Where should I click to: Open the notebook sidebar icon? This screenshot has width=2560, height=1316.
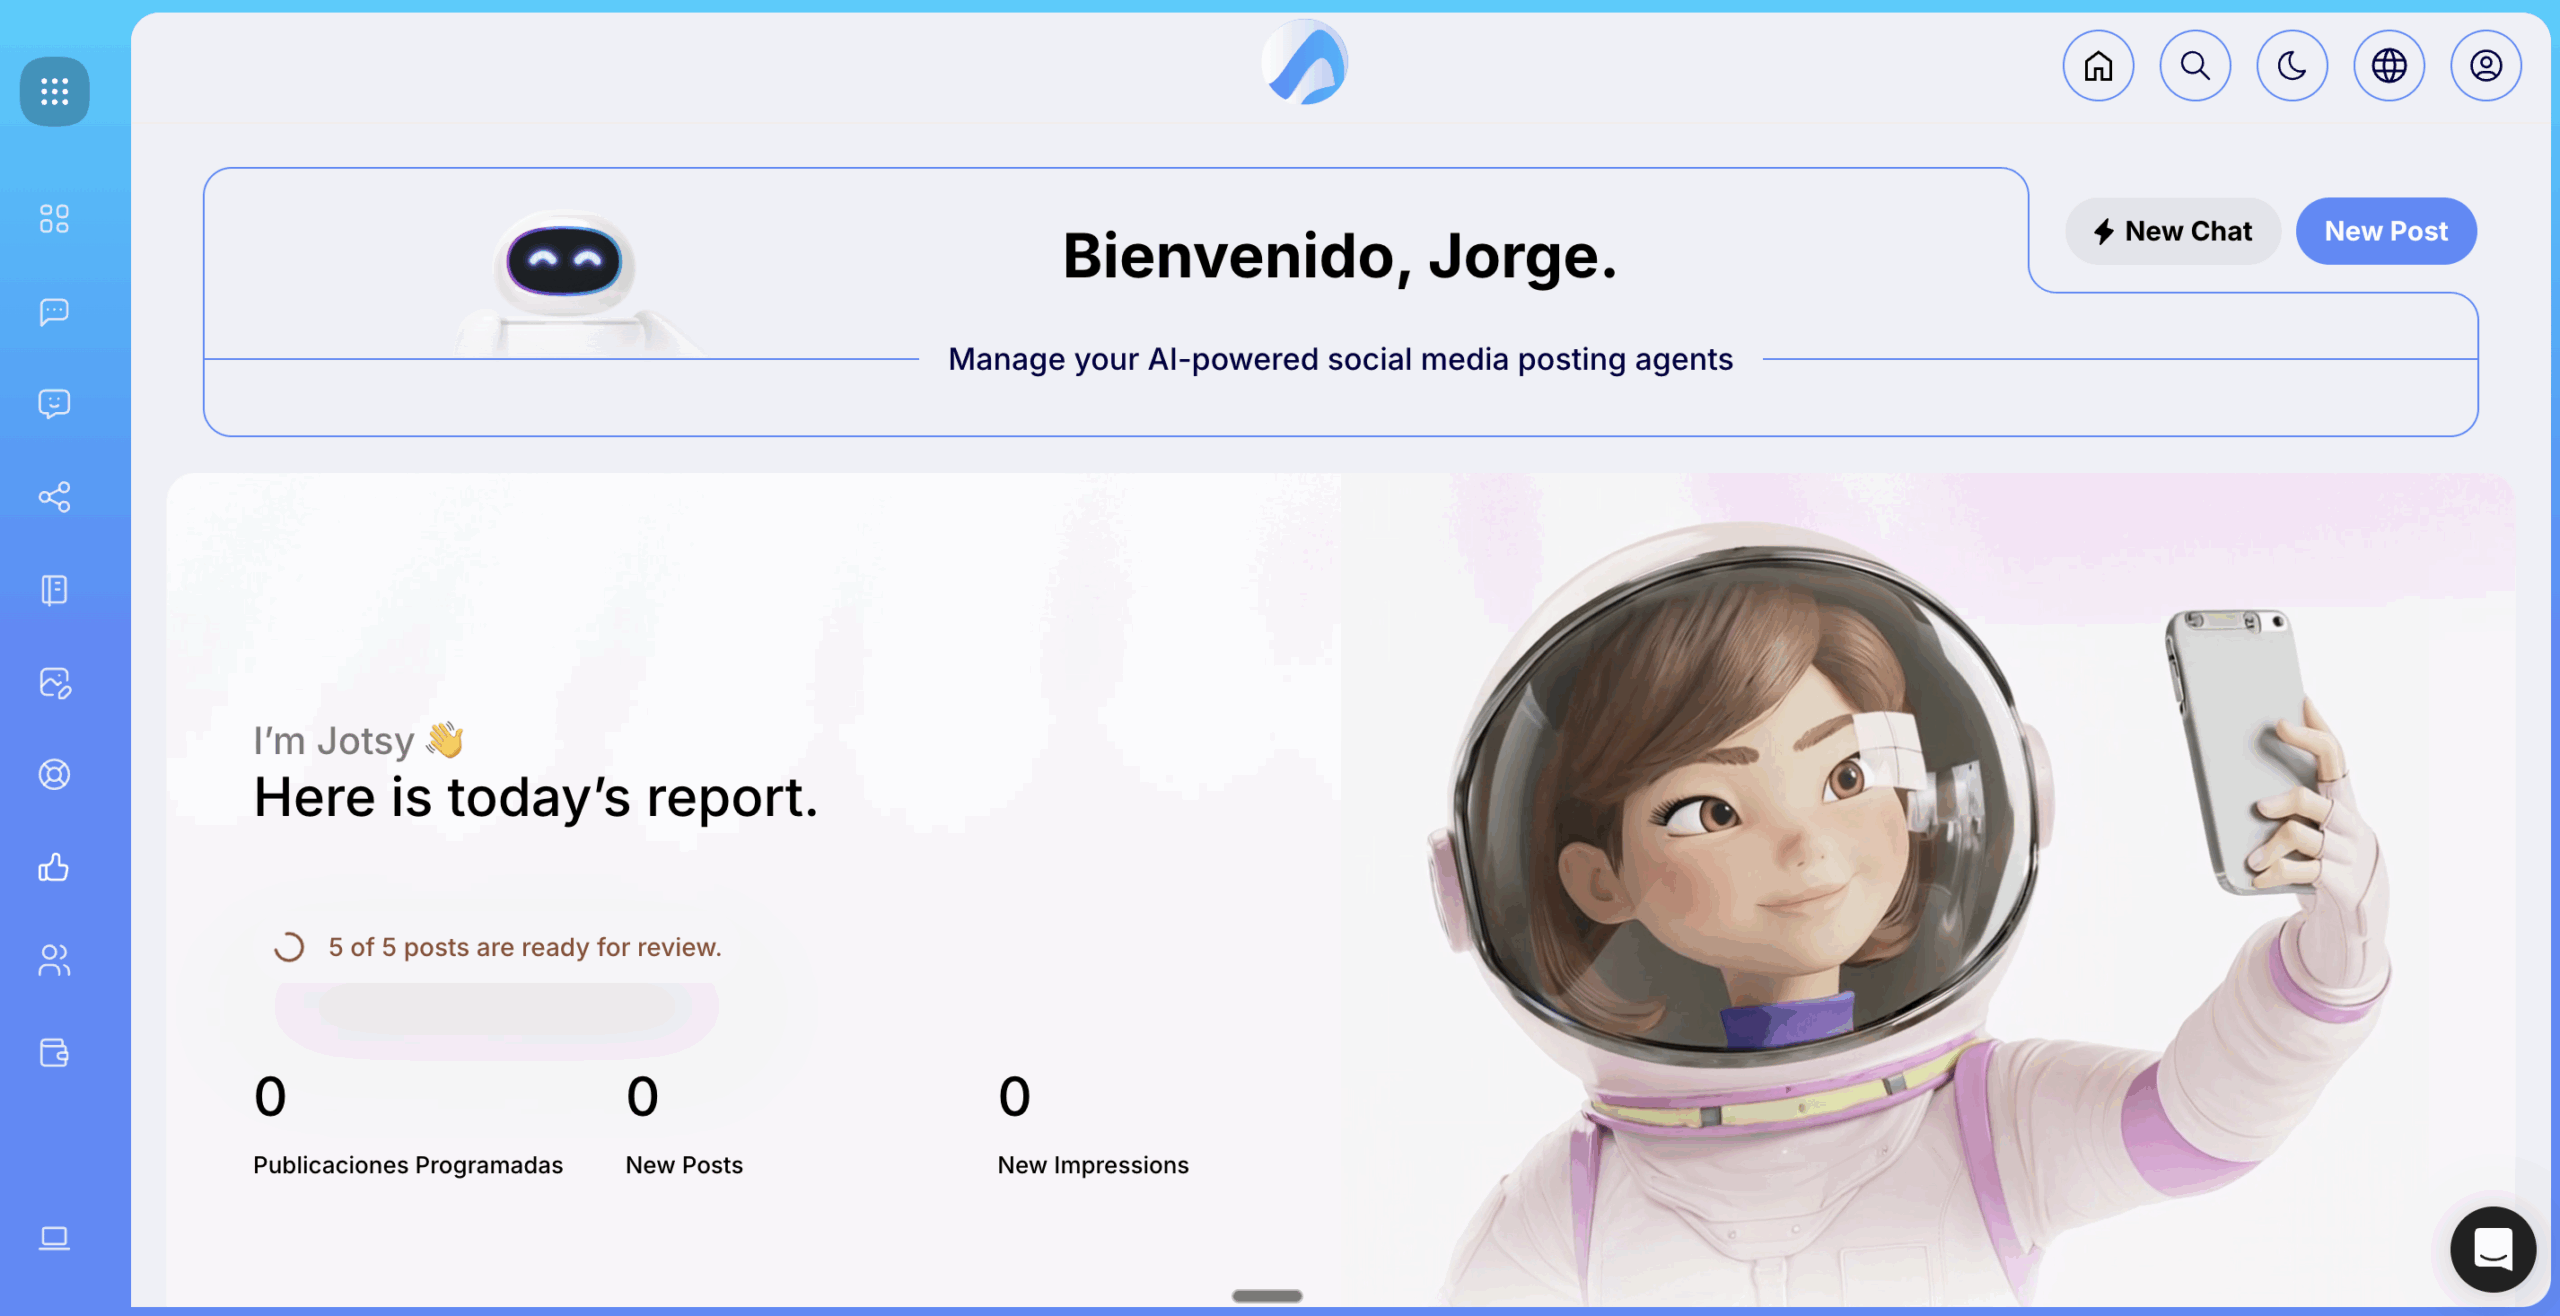tap(54, 590)
